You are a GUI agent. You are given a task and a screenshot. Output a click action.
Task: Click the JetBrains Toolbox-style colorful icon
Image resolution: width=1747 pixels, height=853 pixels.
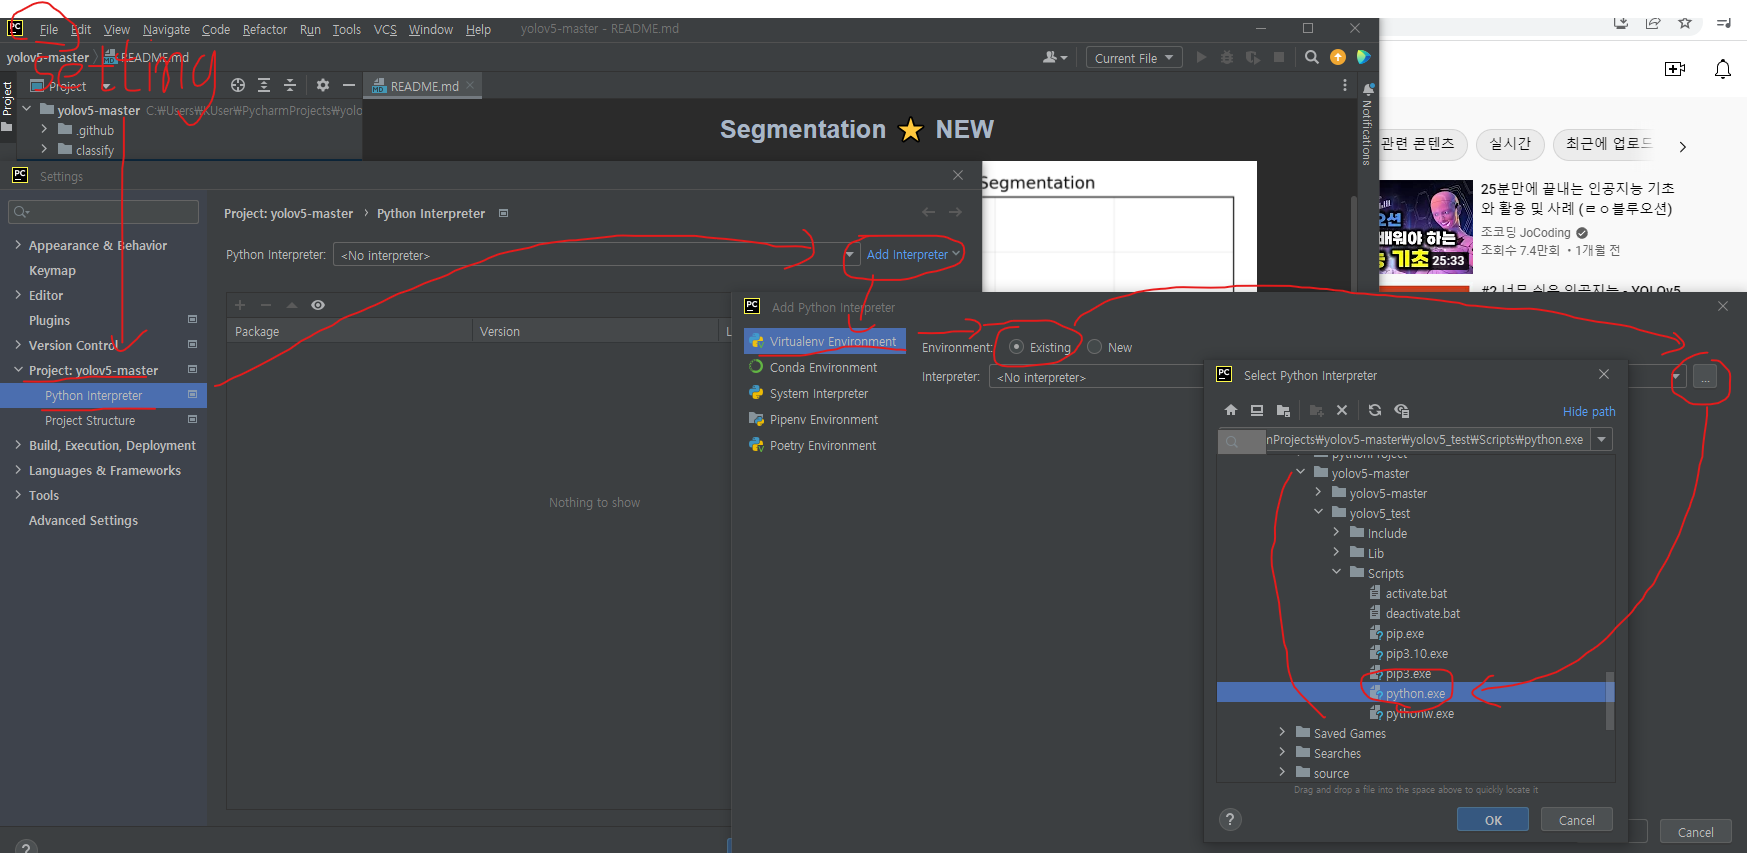[1363, 58]
